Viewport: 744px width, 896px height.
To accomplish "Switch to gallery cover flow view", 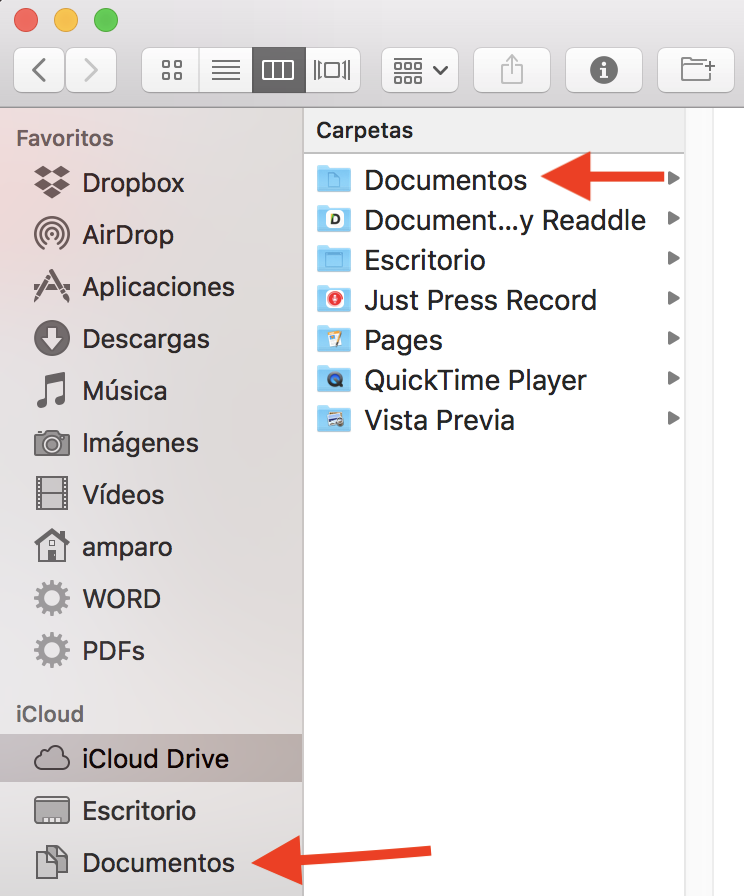I will pyautogui.click(x=331, y=69).
